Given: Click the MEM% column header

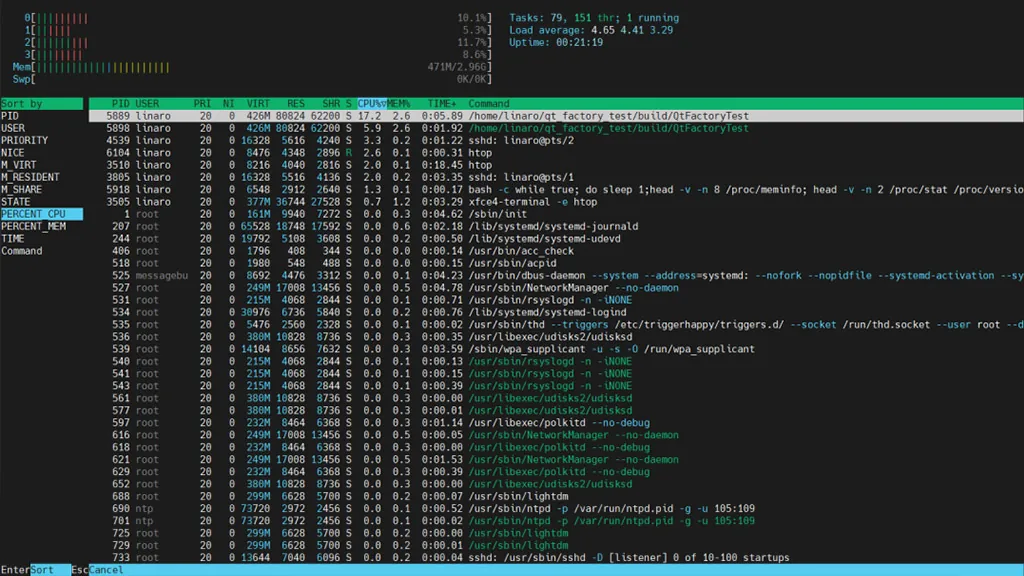Looking at the screenshot, I should 398,104.
